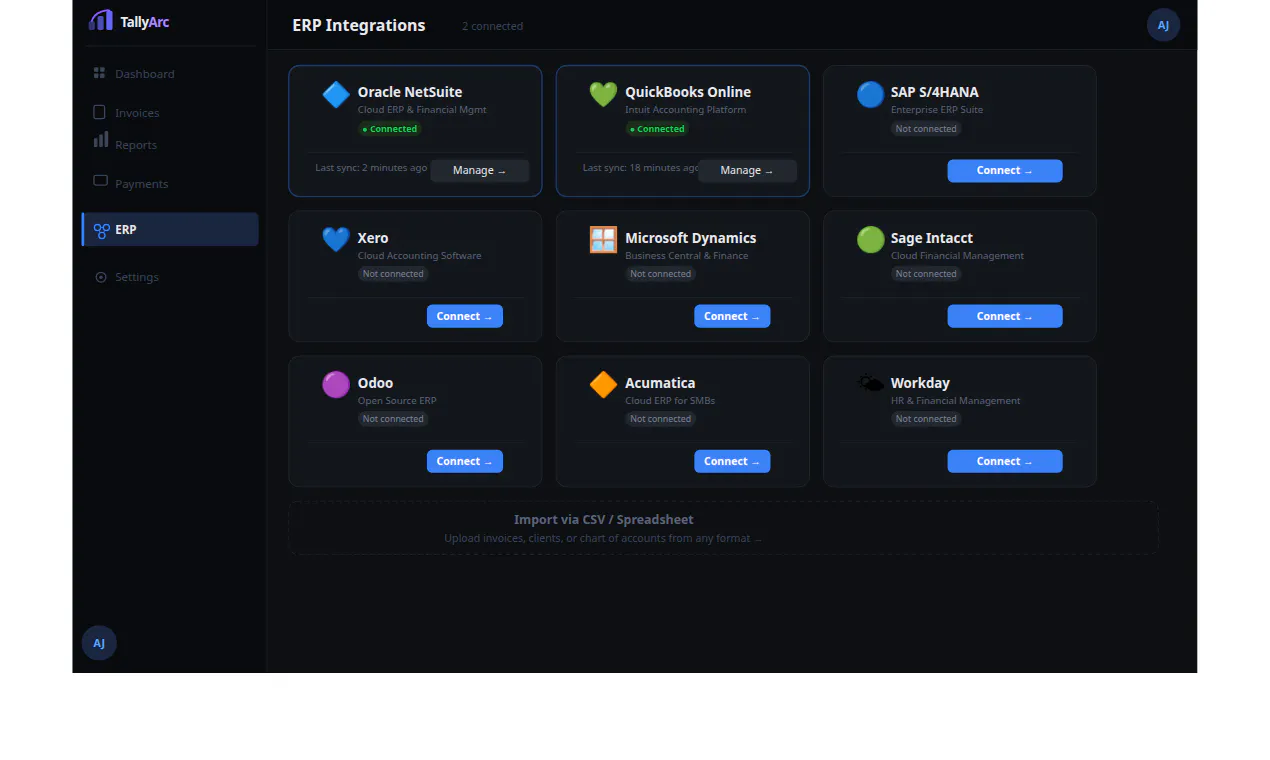Click the Microsoft Dynamics window icon
1270x760 pixels.
point(603,240)
